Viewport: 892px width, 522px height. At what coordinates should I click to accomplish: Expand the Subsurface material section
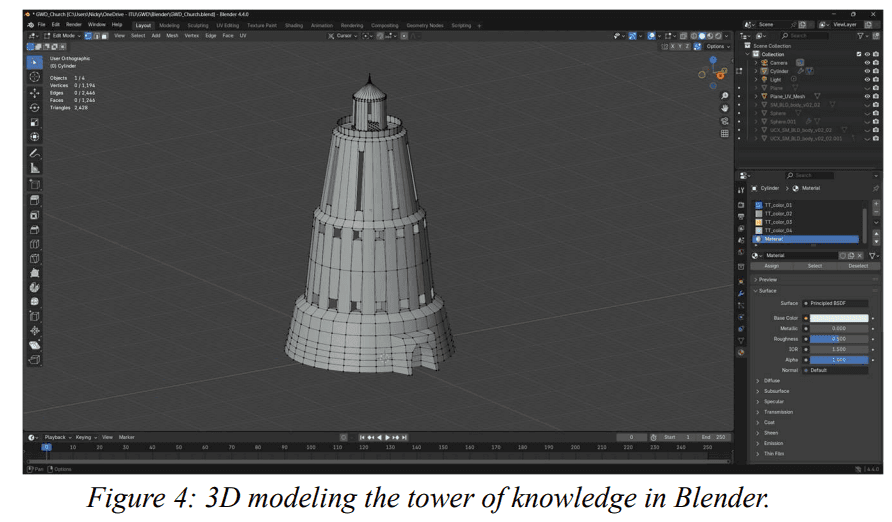click(x=777, y=391)
